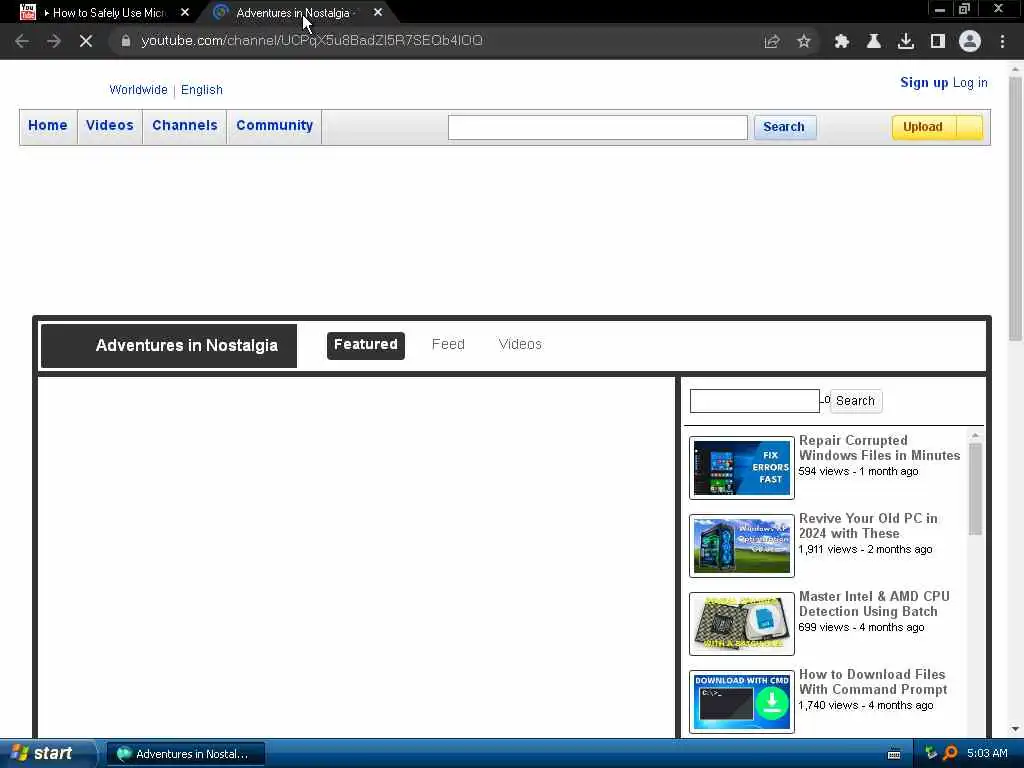
Task: Bookmark this page with the star icon
Action: tap(804, 41)
